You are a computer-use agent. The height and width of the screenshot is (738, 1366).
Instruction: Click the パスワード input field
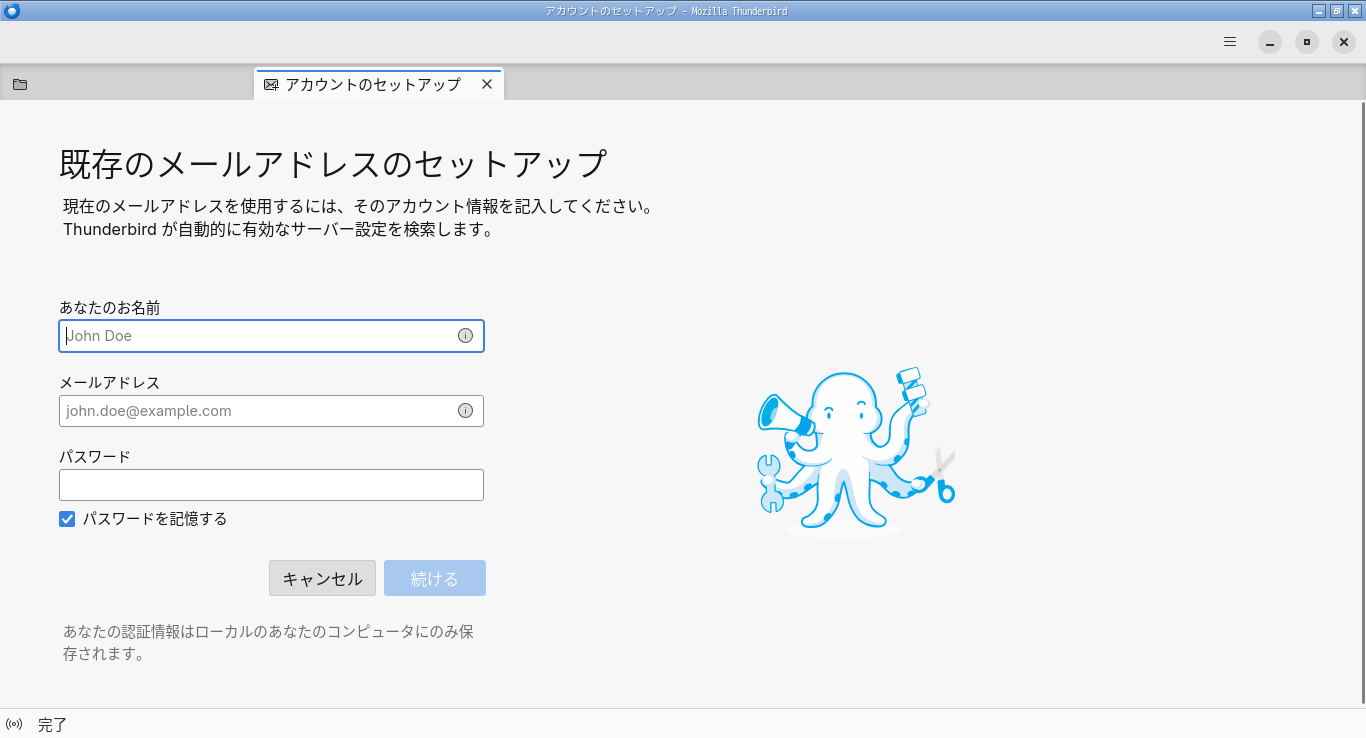tap(270, 485)
